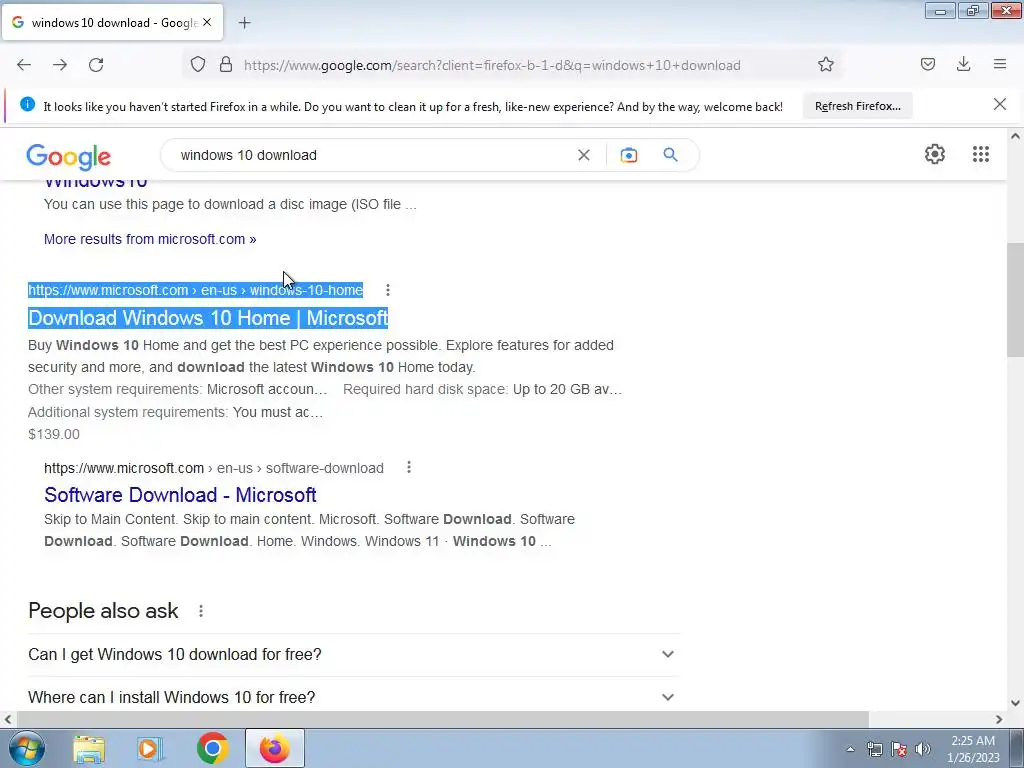Dismiss the Refresh Firefox notification bar

point(1000,104)
